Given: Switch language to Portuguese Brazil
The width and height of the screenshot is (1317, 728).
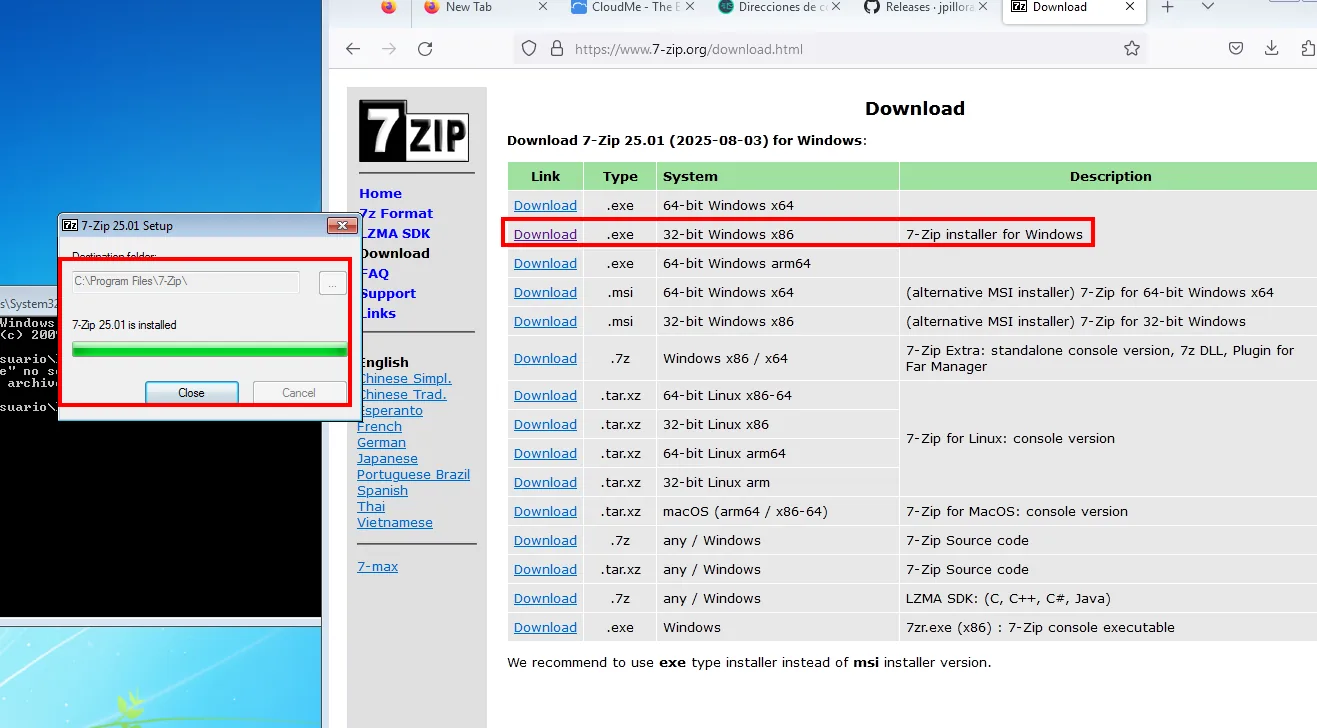Looking at the screenshot, I should 413,474.
